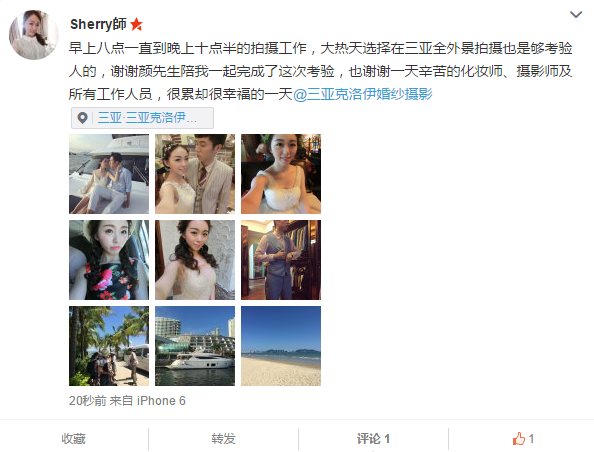594x452 pixels.
Task: Click the Sherry師 profile avatar
Action: pyautogui.click(x=34, y=34)
